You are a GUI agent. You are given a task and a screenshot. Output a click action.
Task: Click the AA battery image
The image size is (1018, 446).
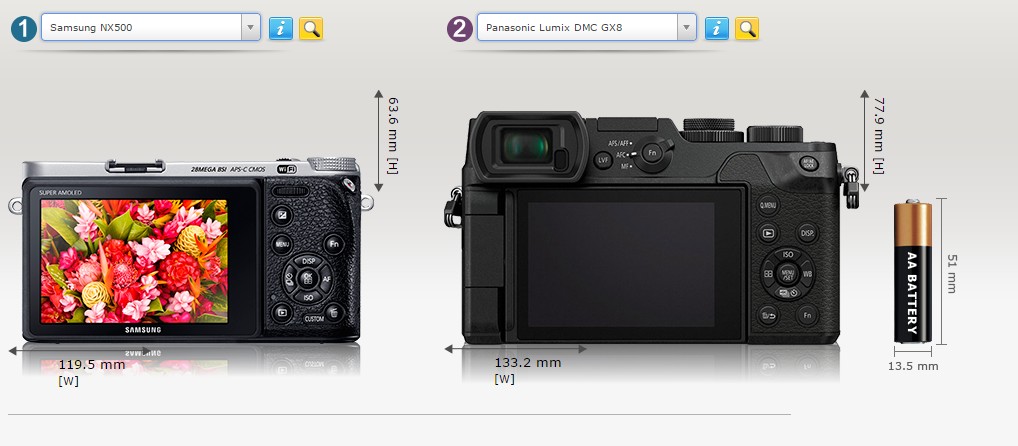(x=912, y=273)
